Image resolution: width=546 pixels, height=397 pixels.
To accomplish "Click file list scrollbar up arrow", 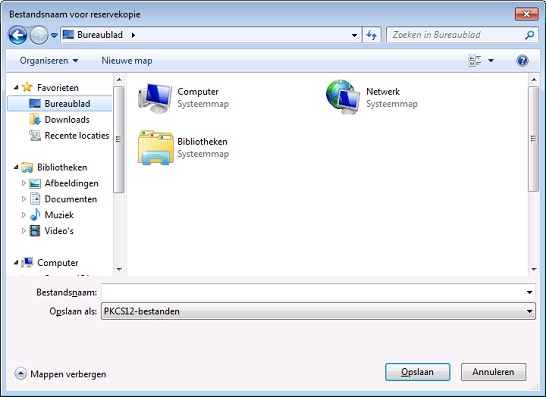I will point(533,80).
